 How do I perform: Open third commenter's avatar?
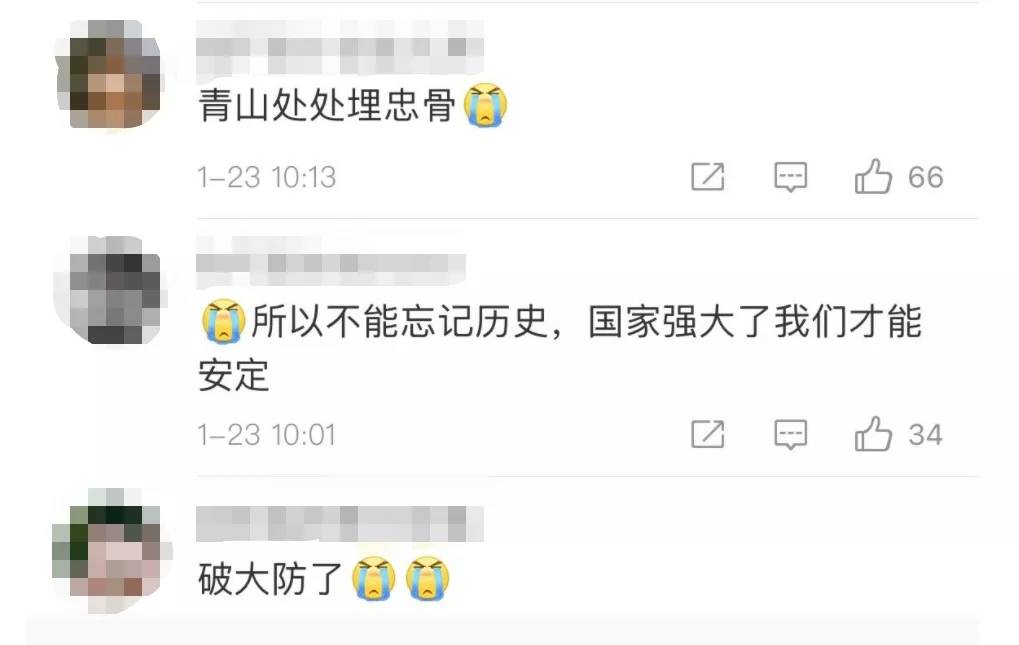coord(110,551)
